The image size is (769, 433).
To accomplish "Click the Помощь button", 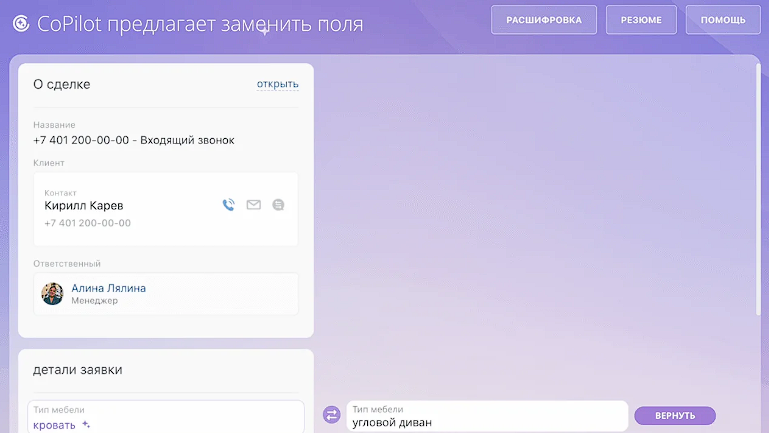I will (x=723, y=20).
